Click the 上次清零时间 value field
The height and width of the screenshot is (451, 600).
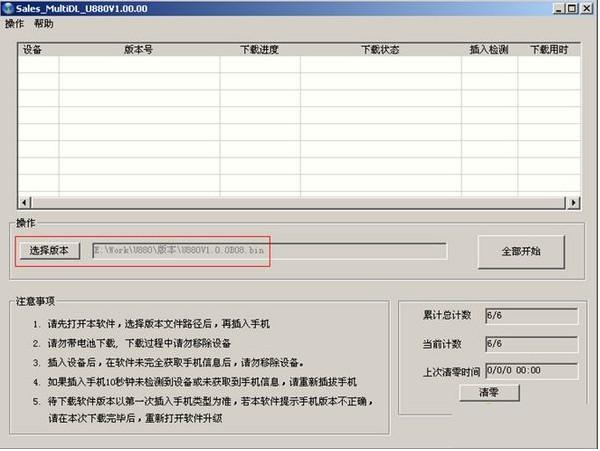pos(532,371)
